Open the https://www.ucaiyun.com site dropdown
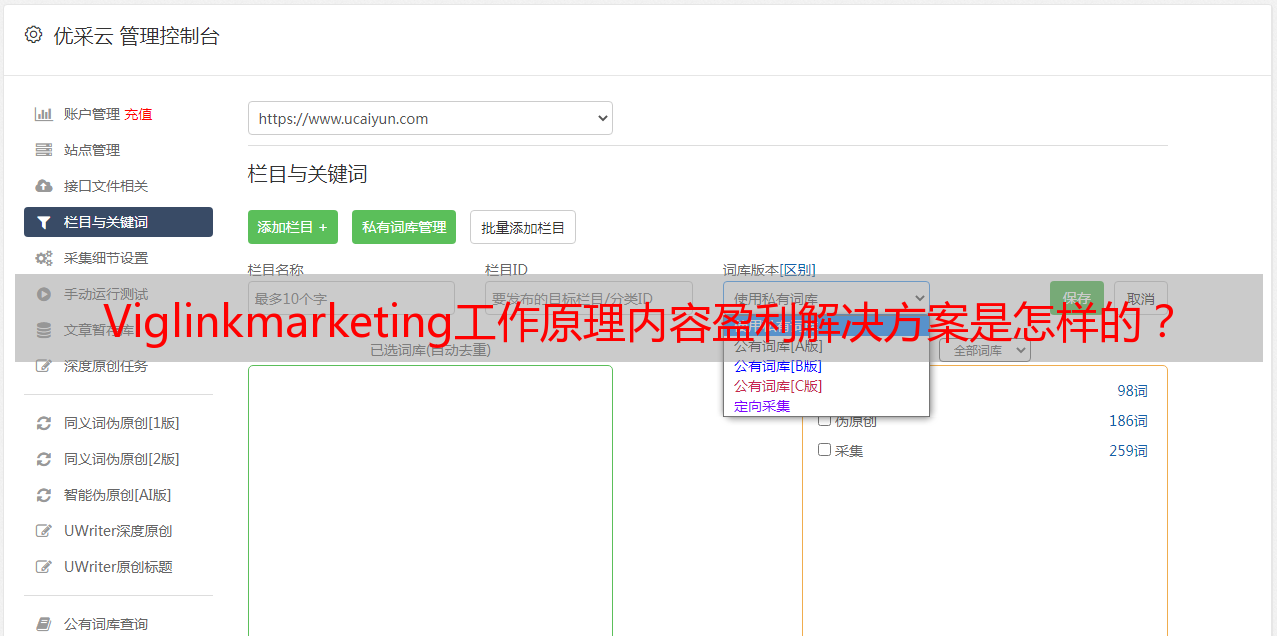 coord(430,118)
